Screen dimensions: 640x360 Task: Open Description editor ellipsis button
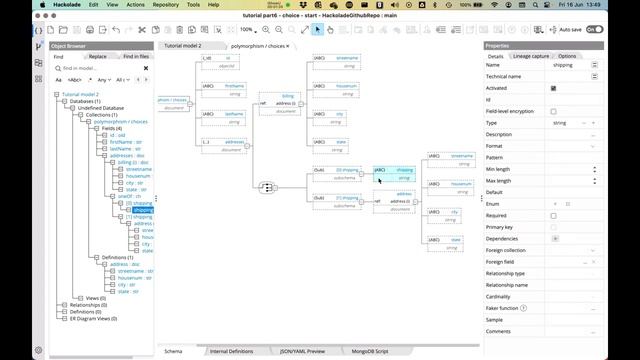pos(593,135)
